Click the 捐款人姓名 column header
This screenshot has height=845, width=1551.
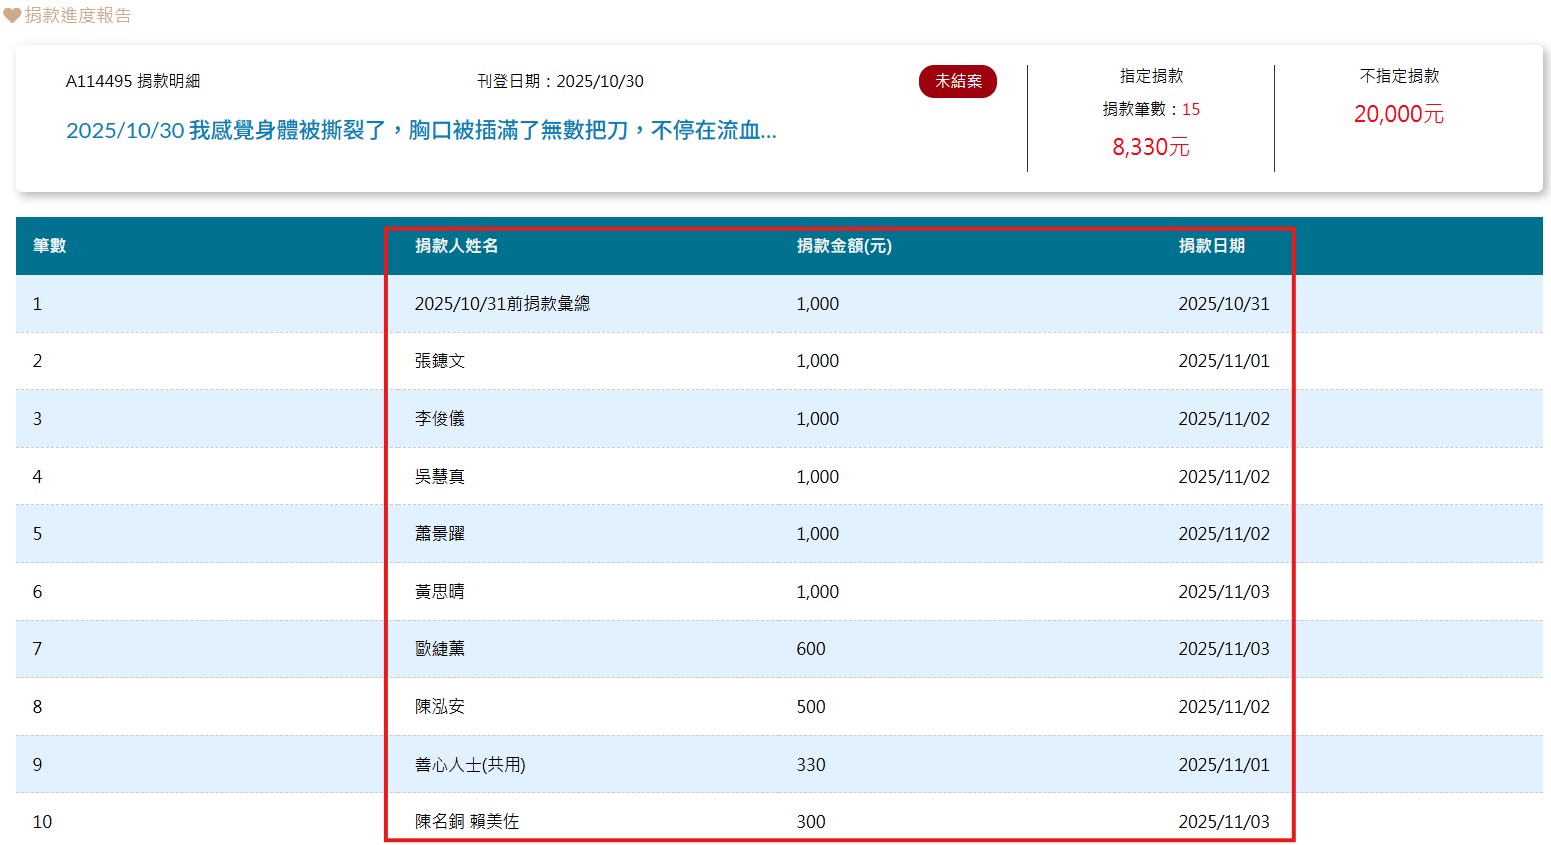tap(456, 246)
